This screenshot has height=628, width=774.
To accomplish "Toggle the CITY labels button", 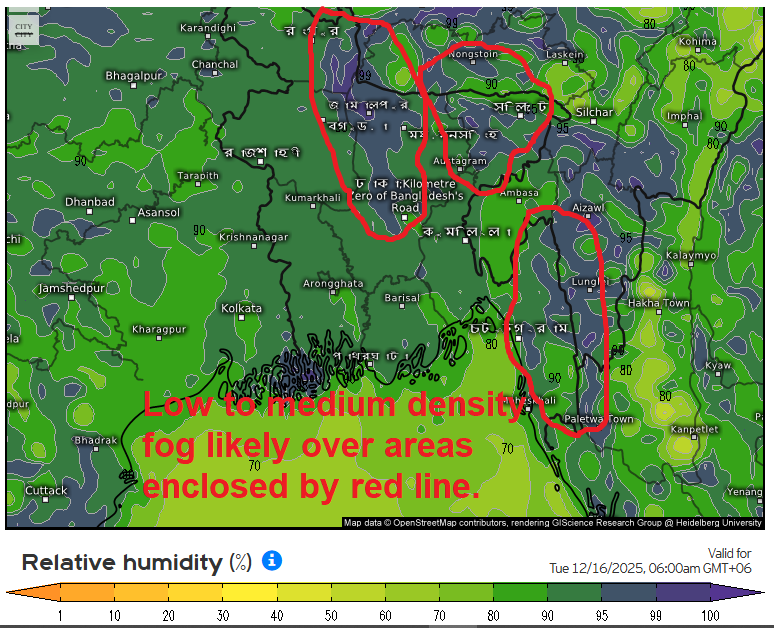I will point(23,28).
